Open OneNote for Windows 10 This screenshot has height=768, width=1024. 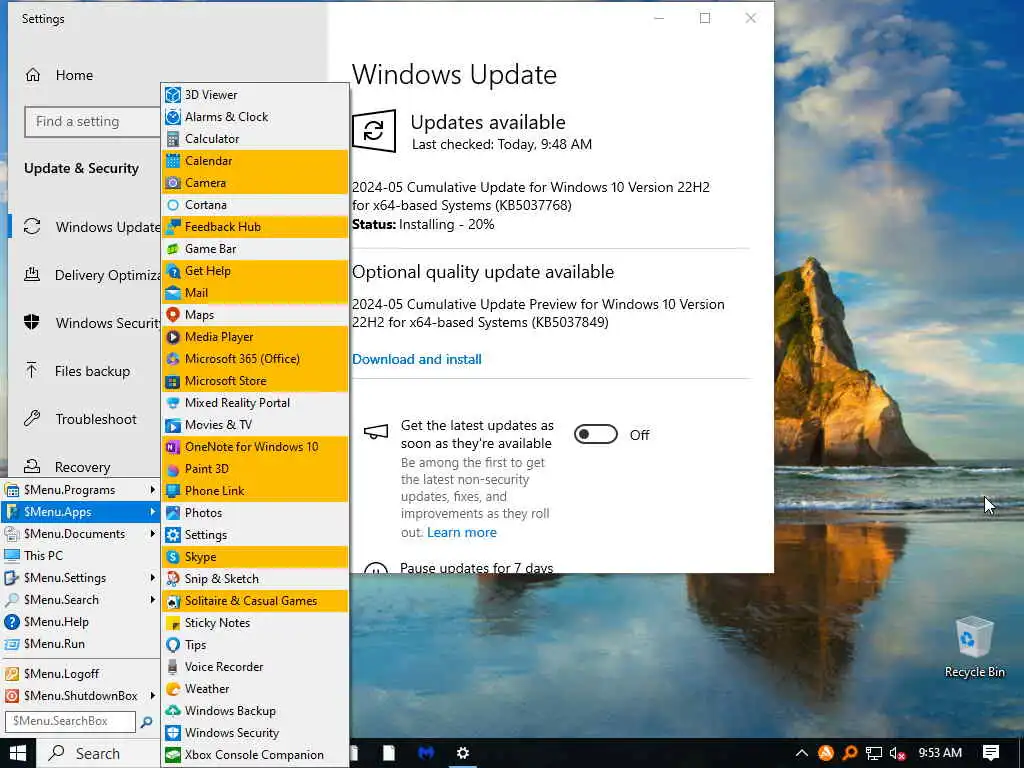255,447
